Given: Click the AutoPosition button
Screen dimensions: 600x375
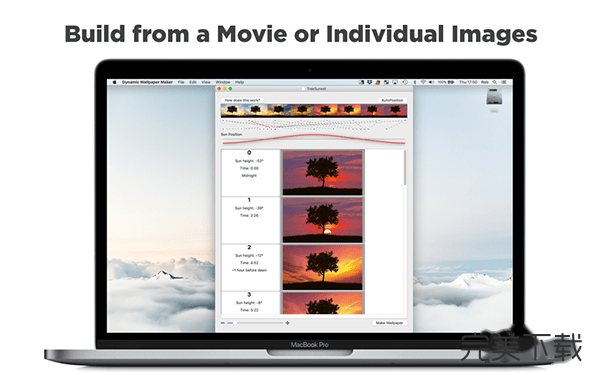Looking at the screenshot, I should (392, 100).
